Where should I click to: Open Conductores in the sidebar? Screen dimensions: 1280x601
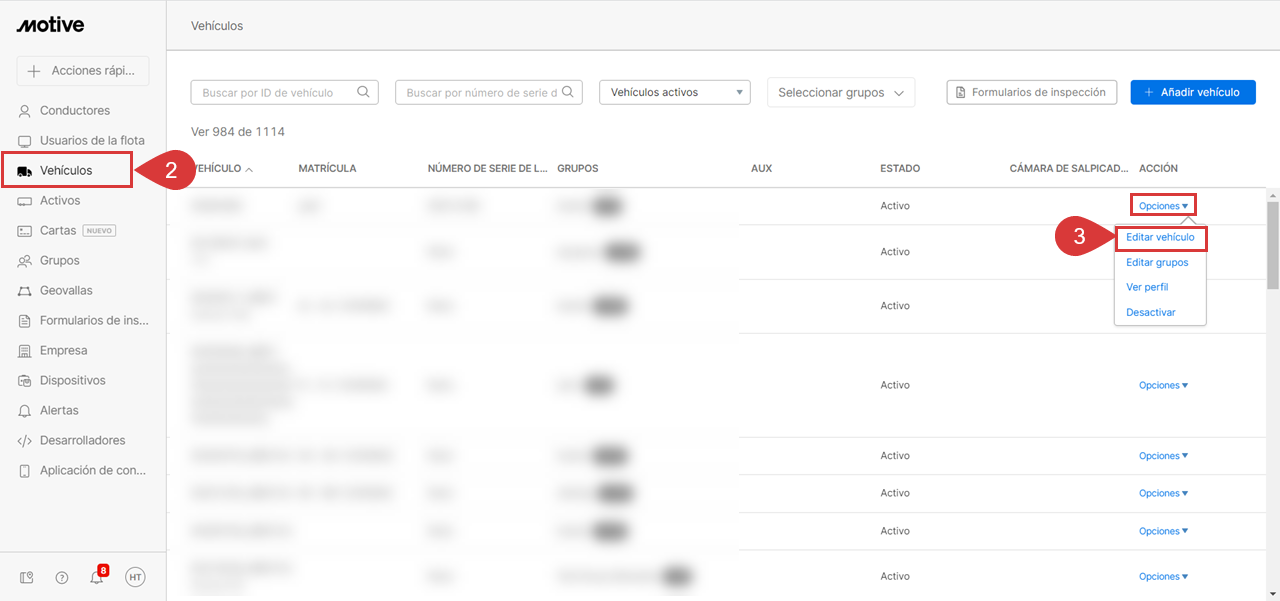[x=75, y=111]
